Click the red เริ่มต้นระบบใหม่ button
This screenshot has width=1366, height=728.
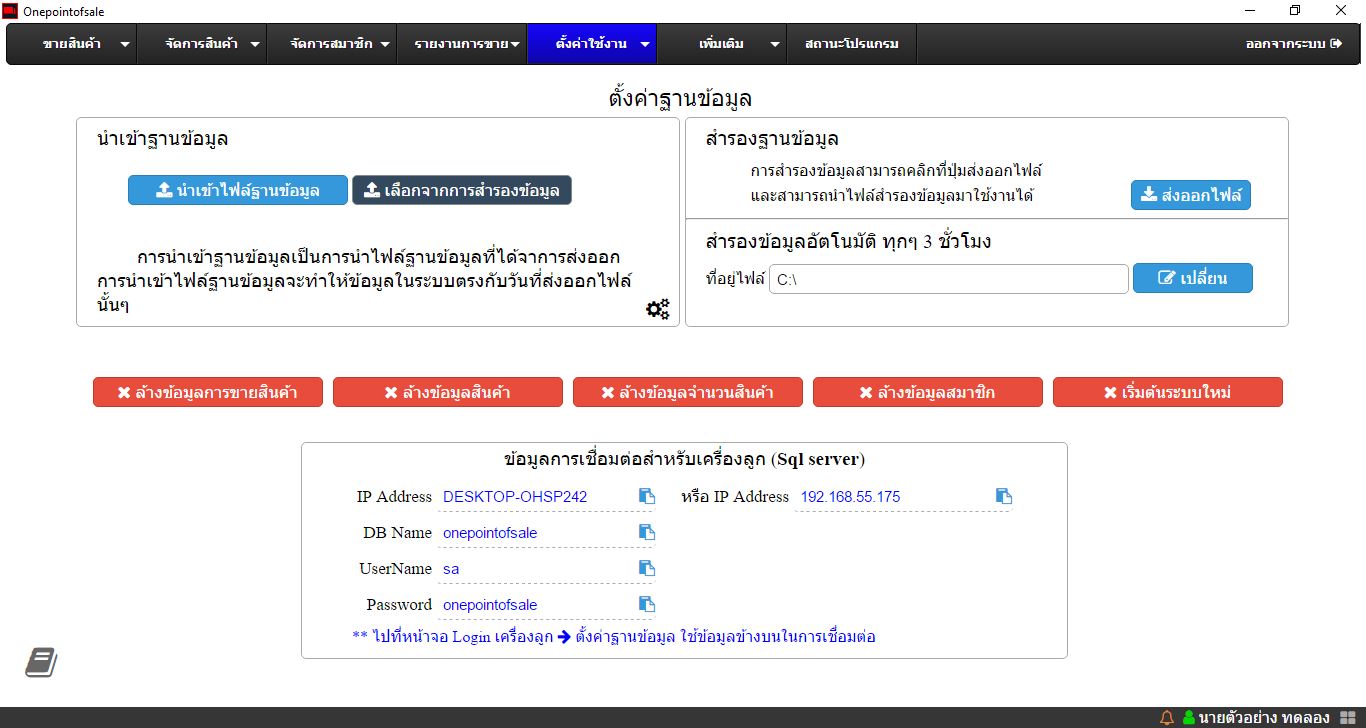pos(1167,392)
